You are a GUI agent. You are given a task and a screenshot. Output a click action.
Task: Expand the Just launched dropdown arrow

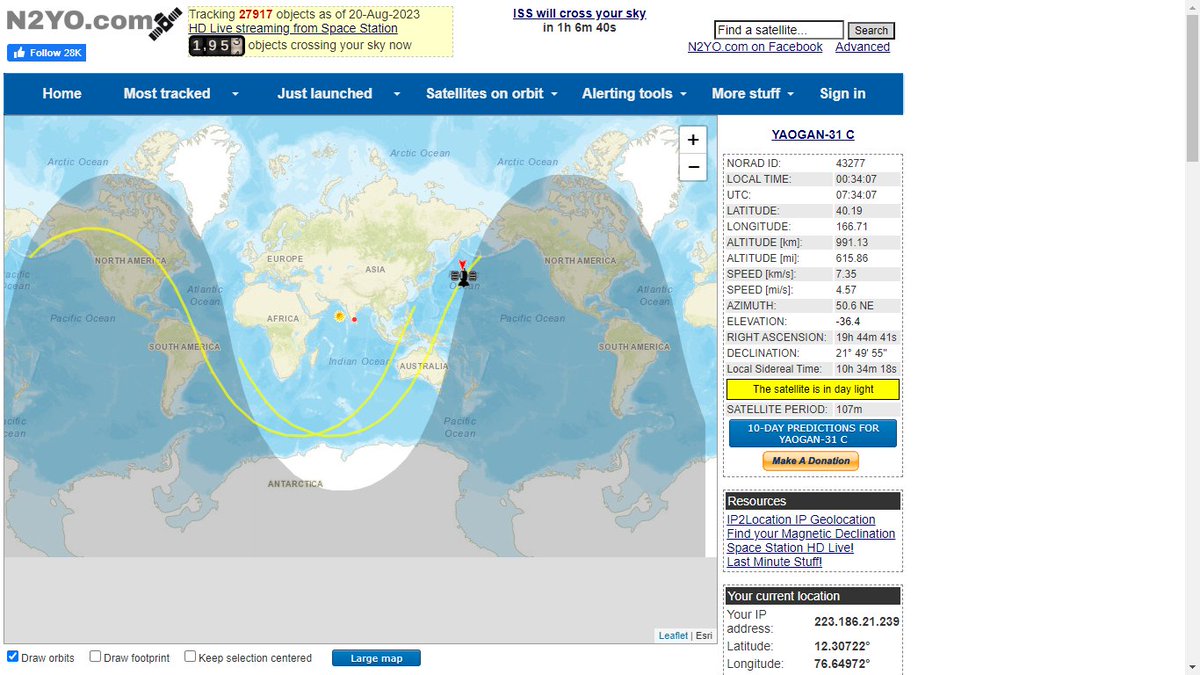397,94
